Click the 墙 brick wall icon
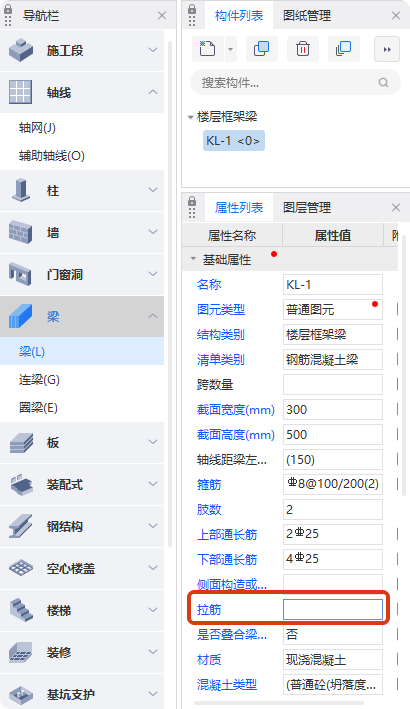This screenshot has height=709, width=410. point(21,232)
